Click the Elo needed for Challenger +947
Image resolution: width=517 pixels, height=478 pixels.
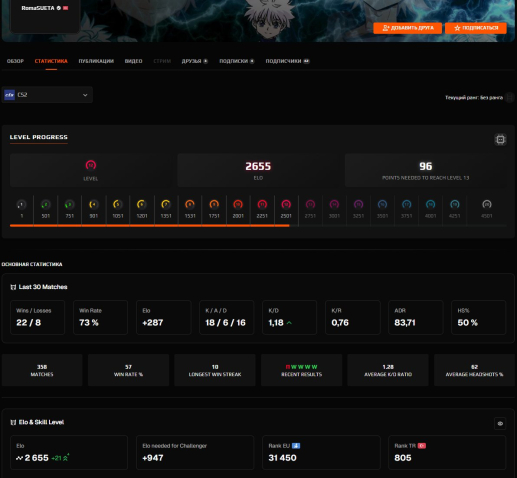(x=153, y=458)
